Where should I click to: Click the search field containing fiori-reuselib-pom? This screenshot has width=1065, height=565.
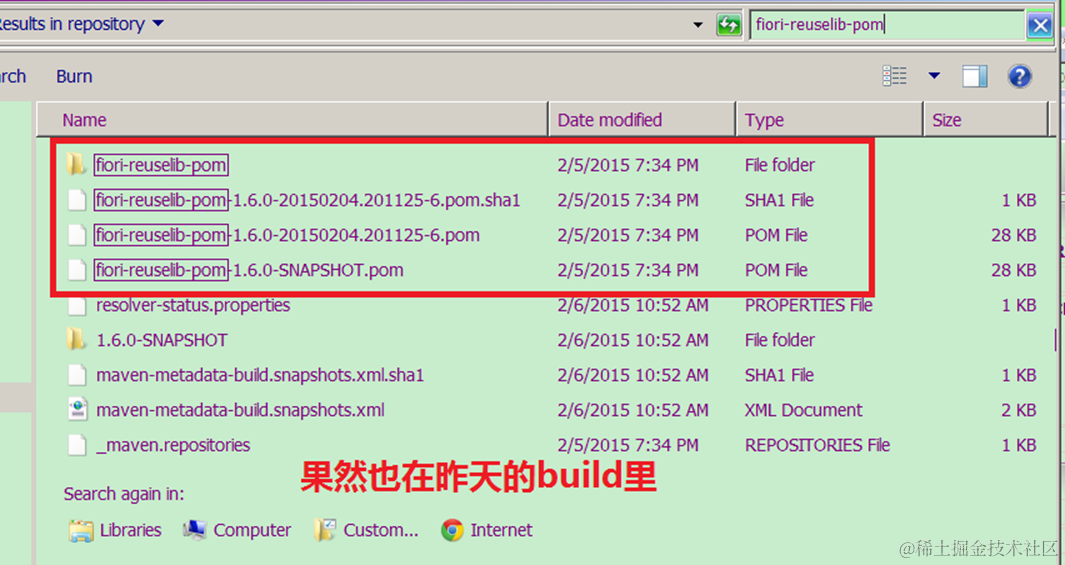887,26
